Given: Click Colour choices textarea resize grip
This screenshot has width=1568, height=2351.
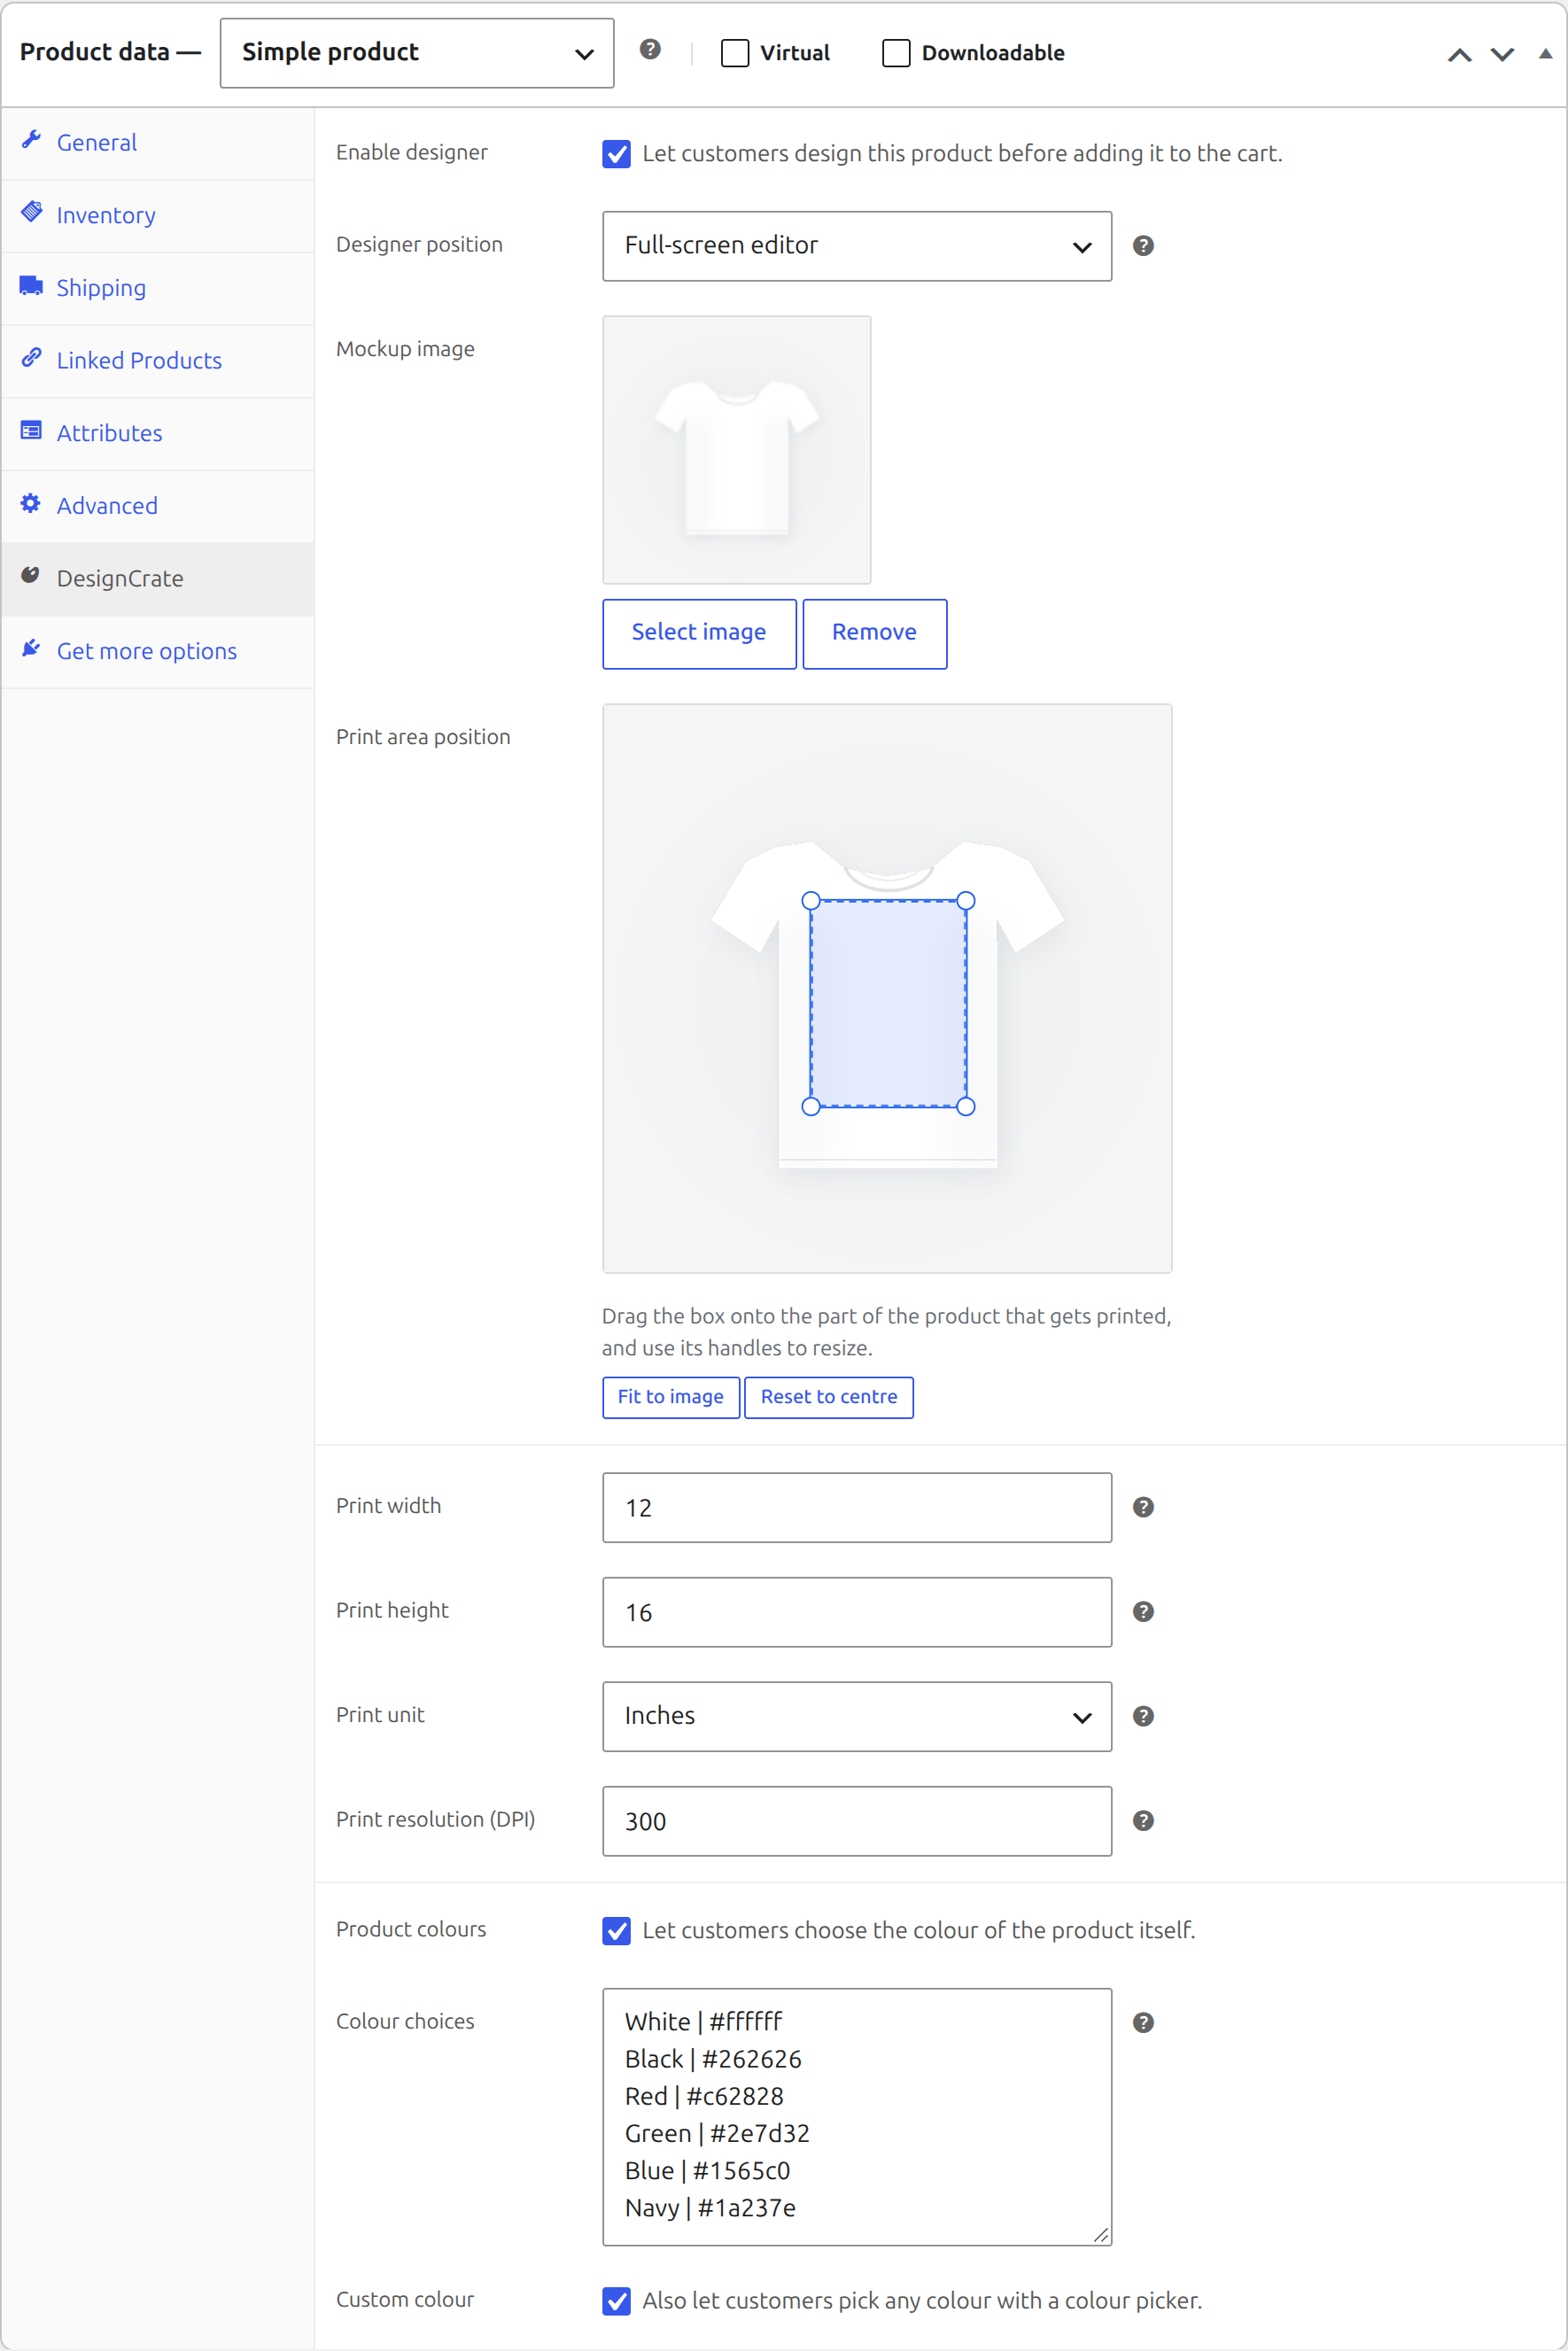Looking at the screenshot, I should [1101, 2234].
